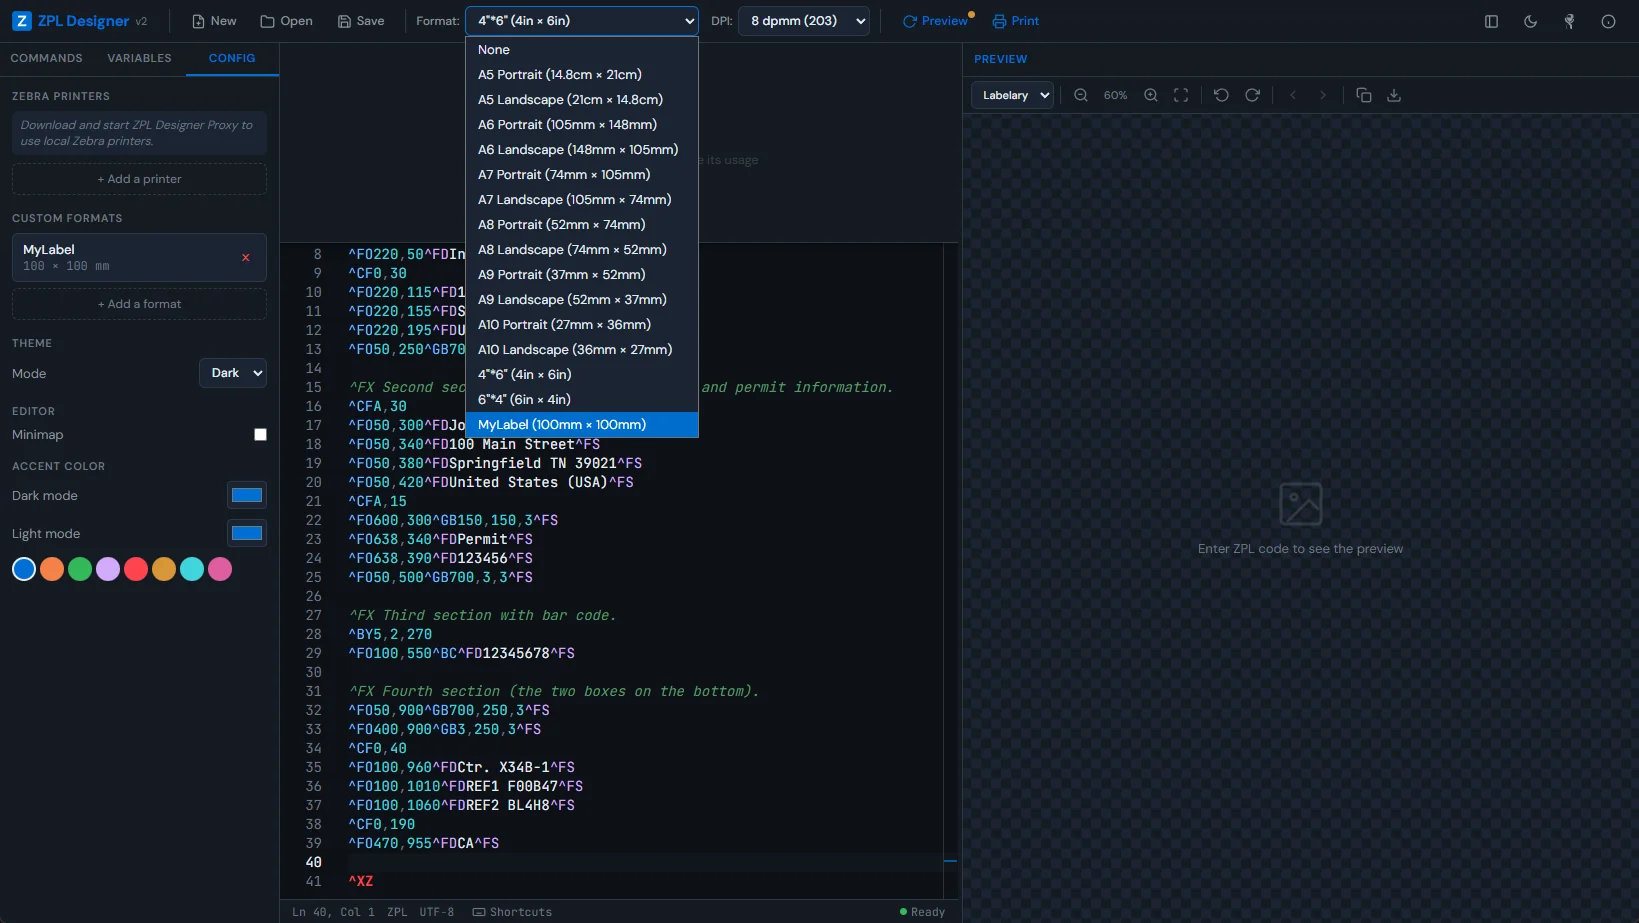Switch to the VARIABLES tab
Image resolution: width=1639 pixels, height=923 pixels.
(139, 58)
